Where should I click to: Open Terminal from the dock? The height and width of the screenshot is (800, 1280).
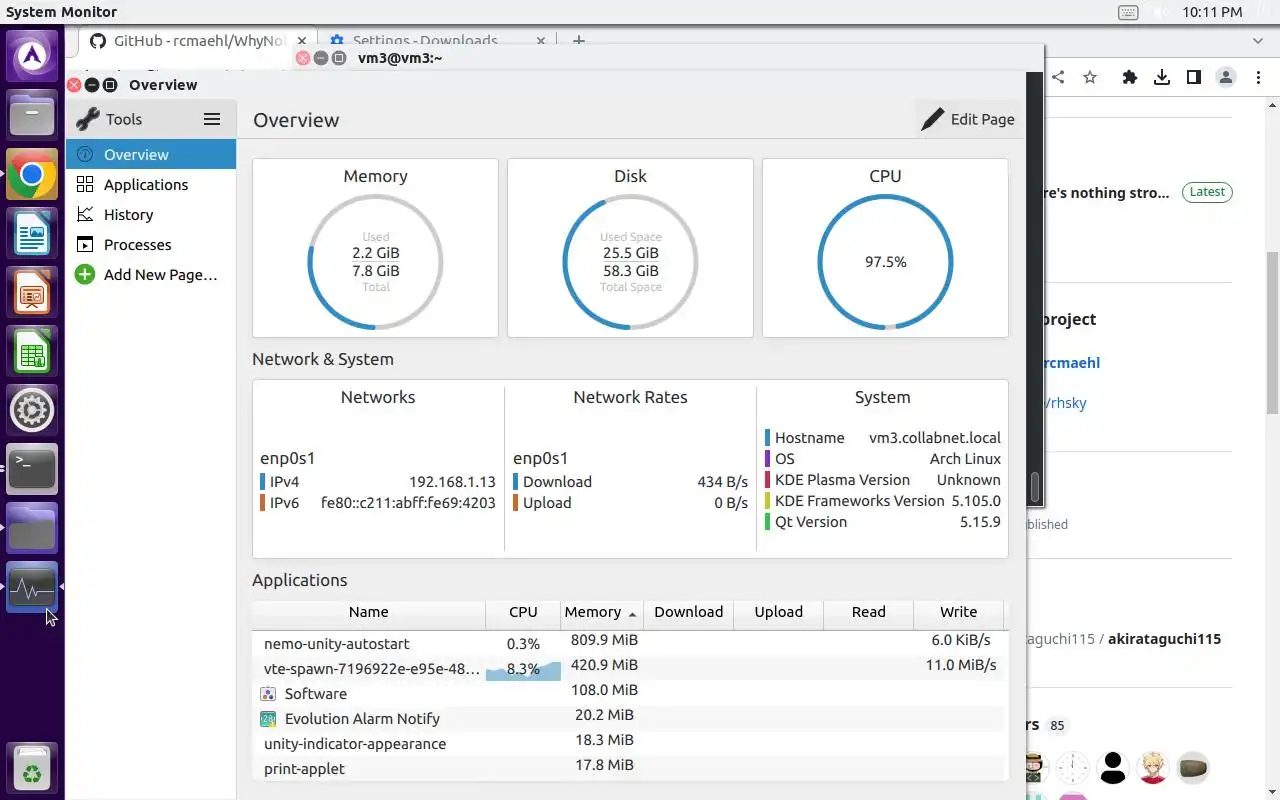(32, 469)
